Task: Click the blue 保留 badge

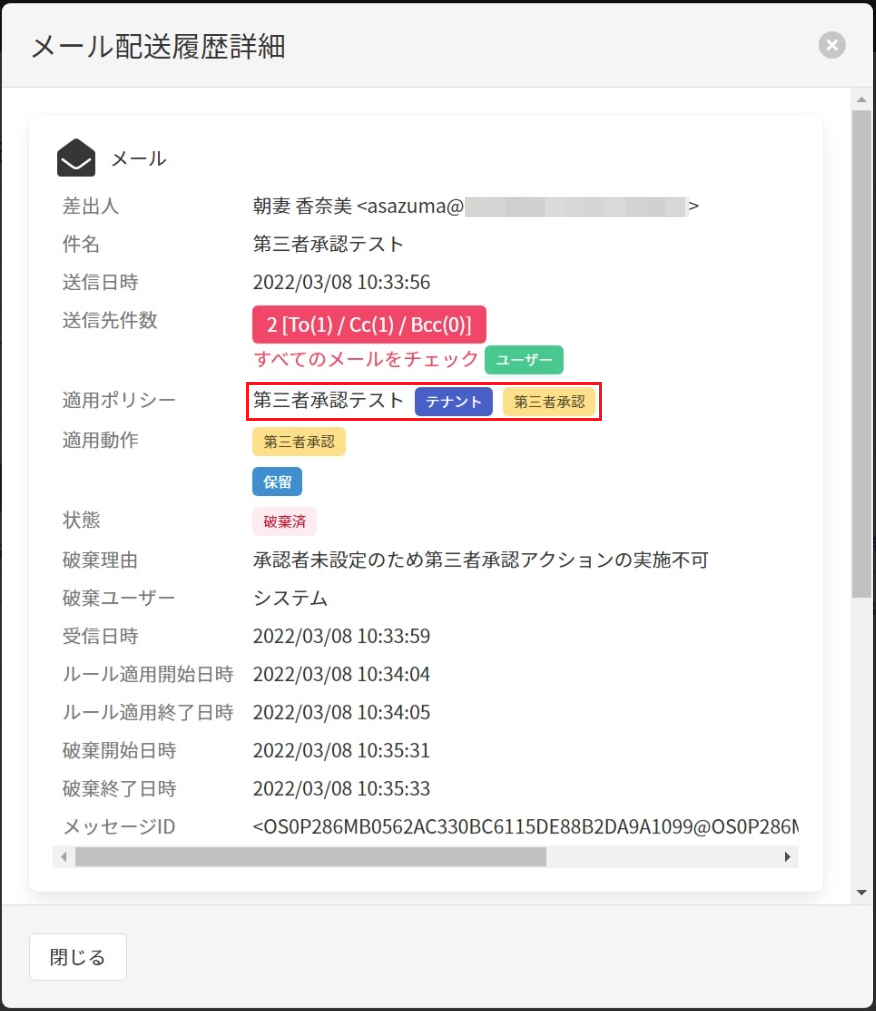Action: [277, 481]
